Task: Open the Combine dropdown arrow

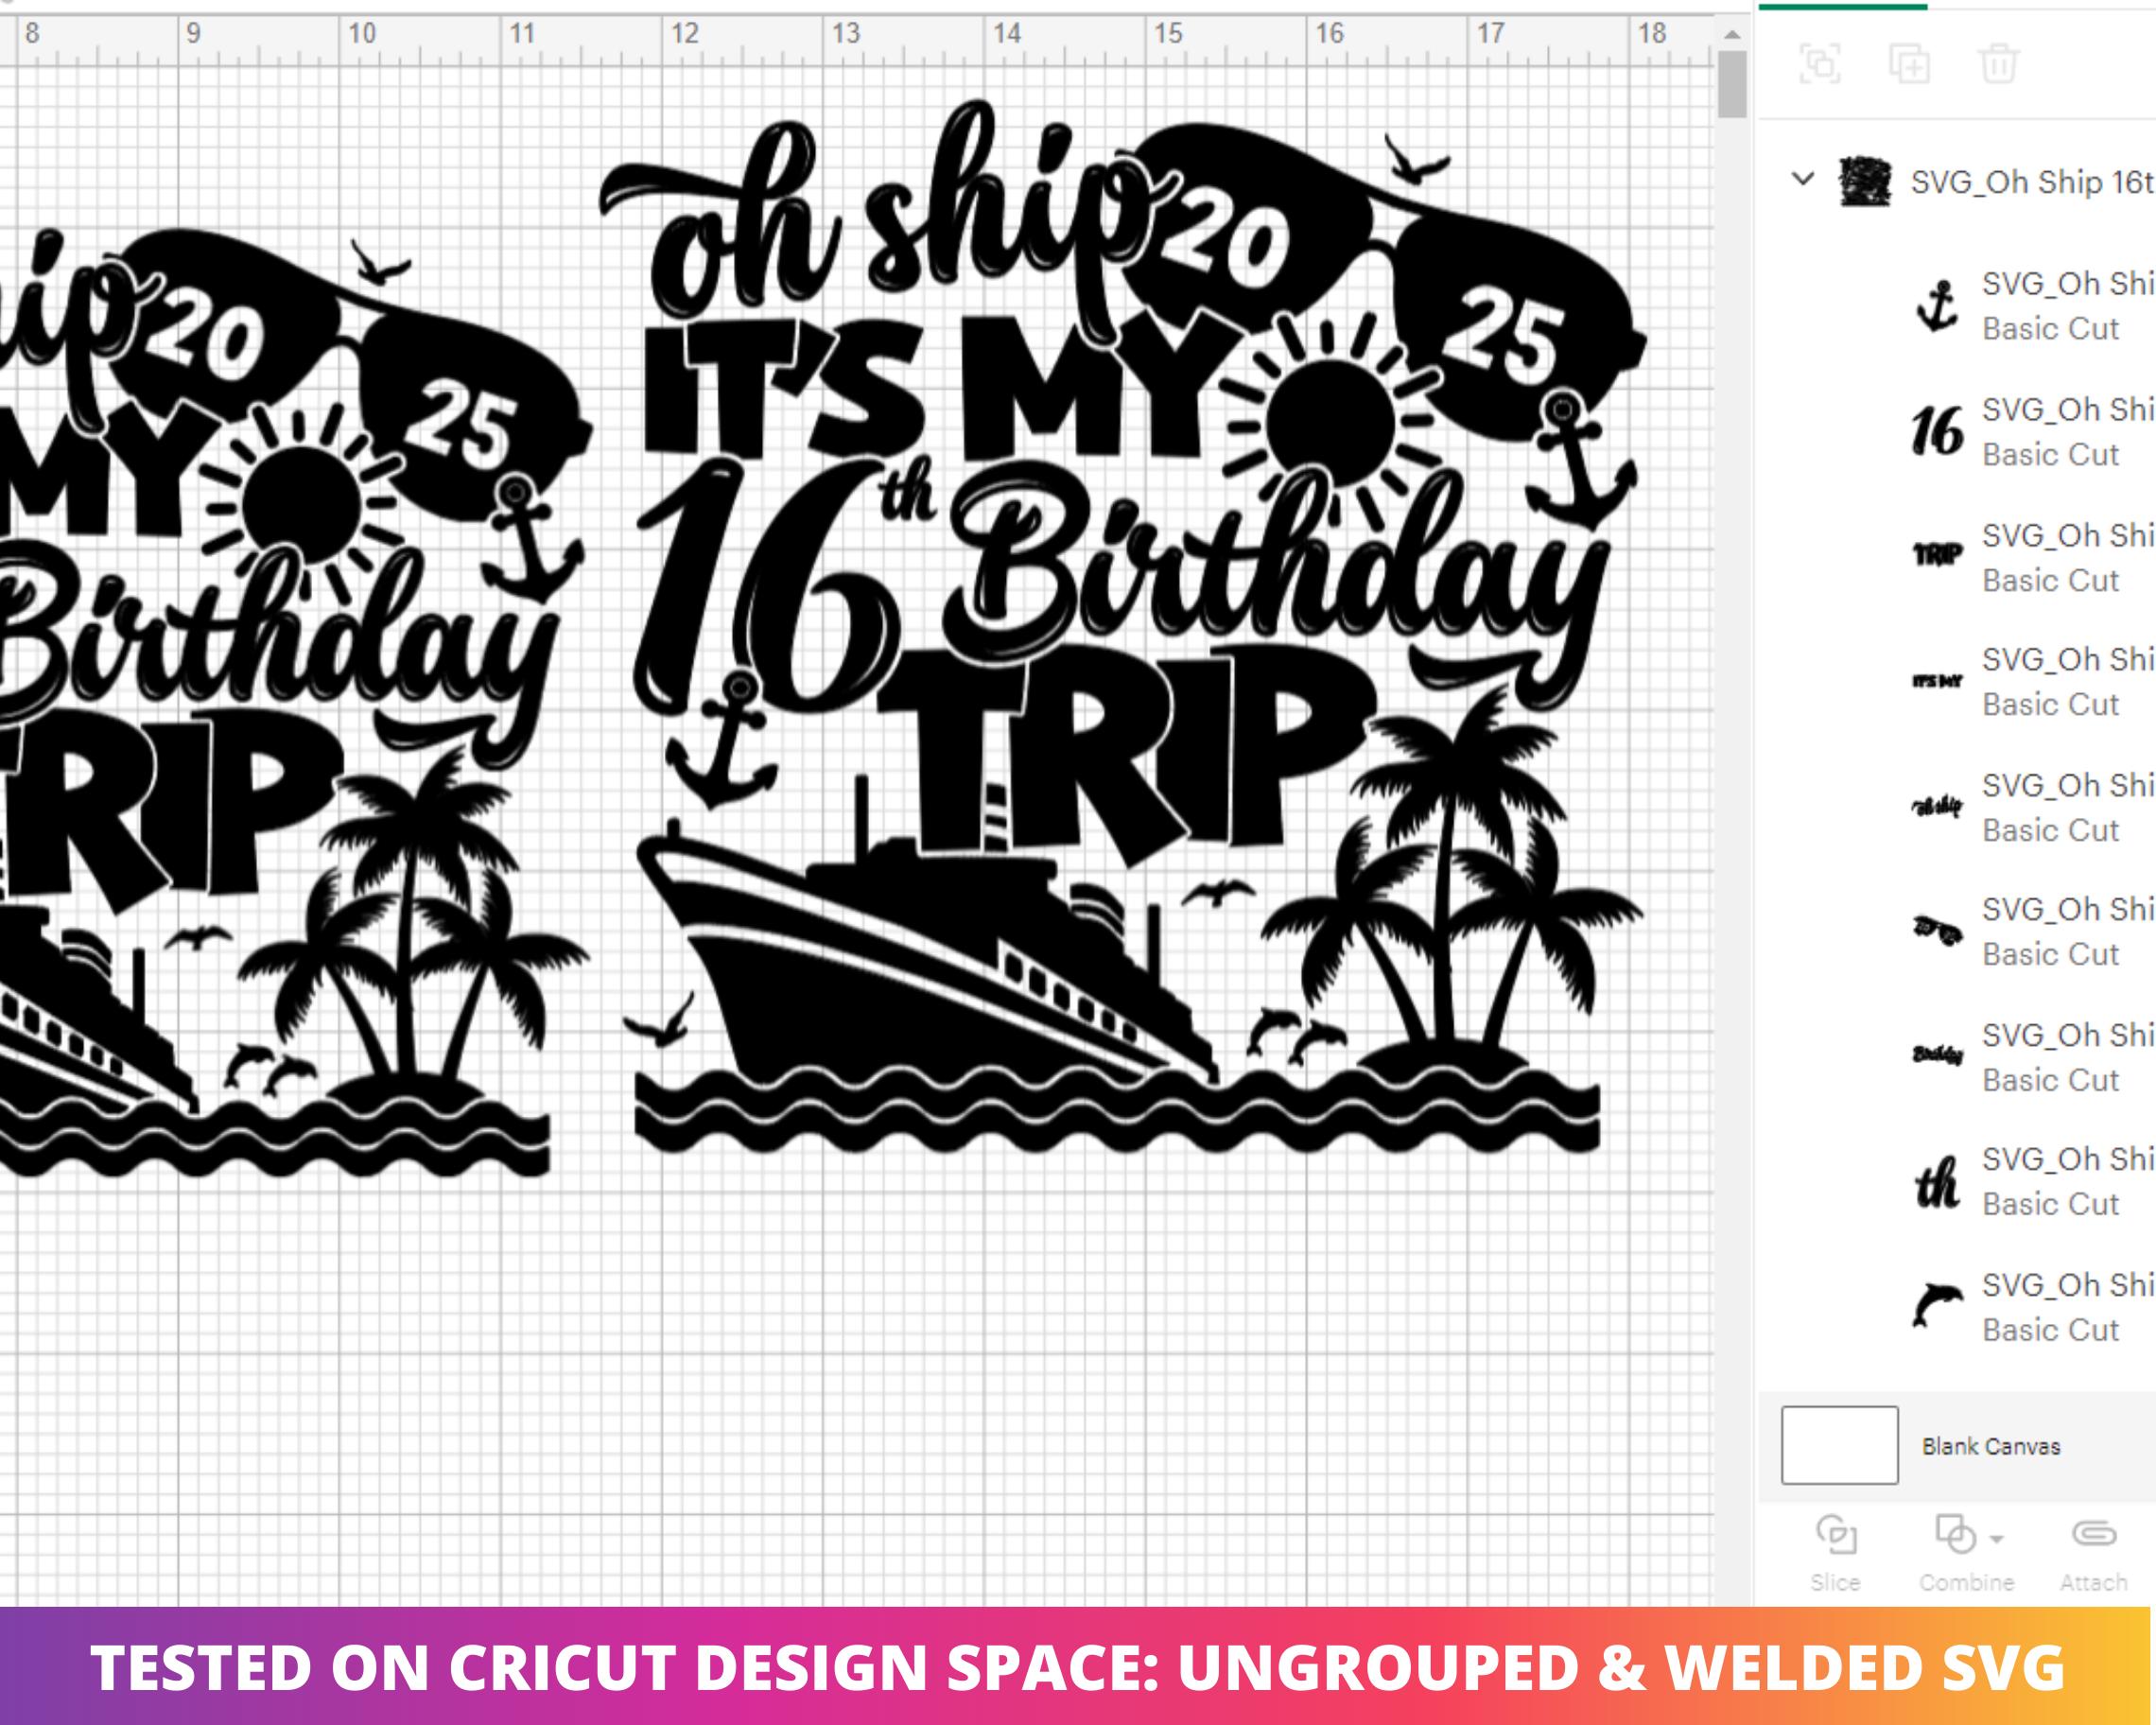Action: point(1997,1539)
